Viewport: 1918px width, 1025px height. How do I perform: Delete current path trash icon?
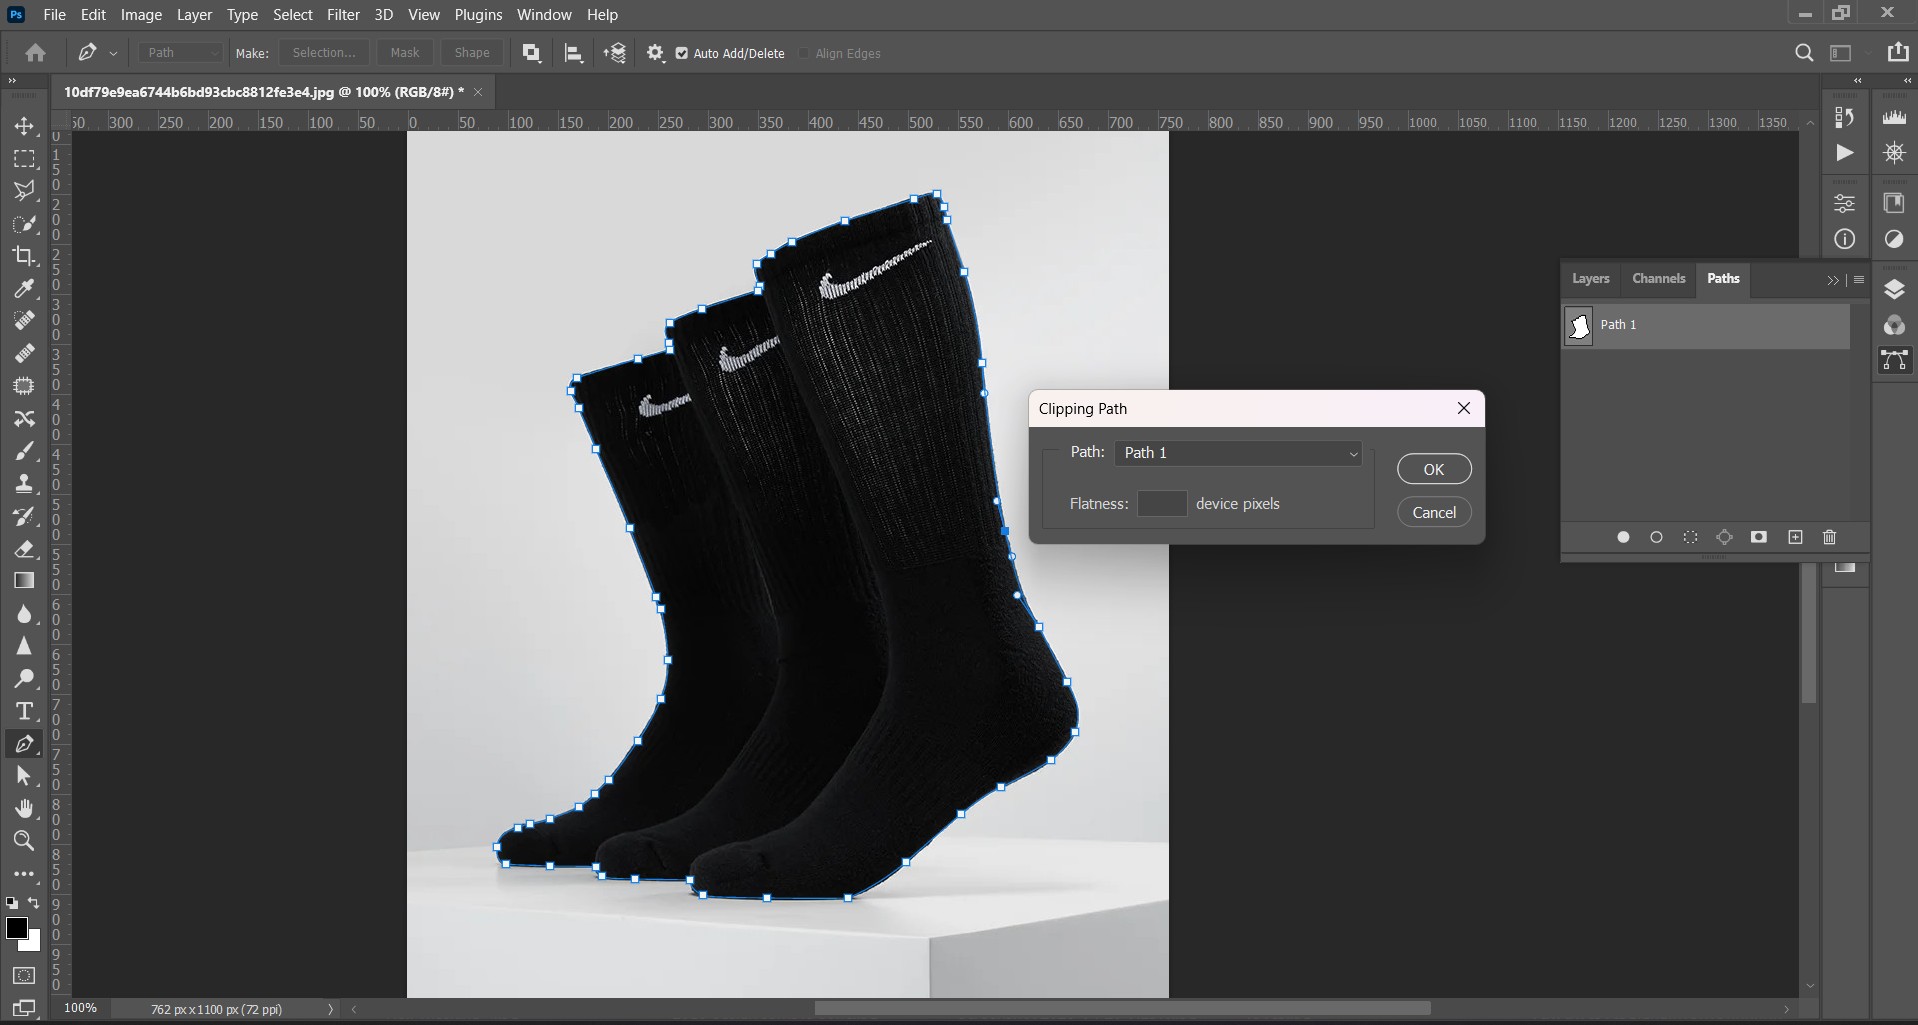(1830, 537)
